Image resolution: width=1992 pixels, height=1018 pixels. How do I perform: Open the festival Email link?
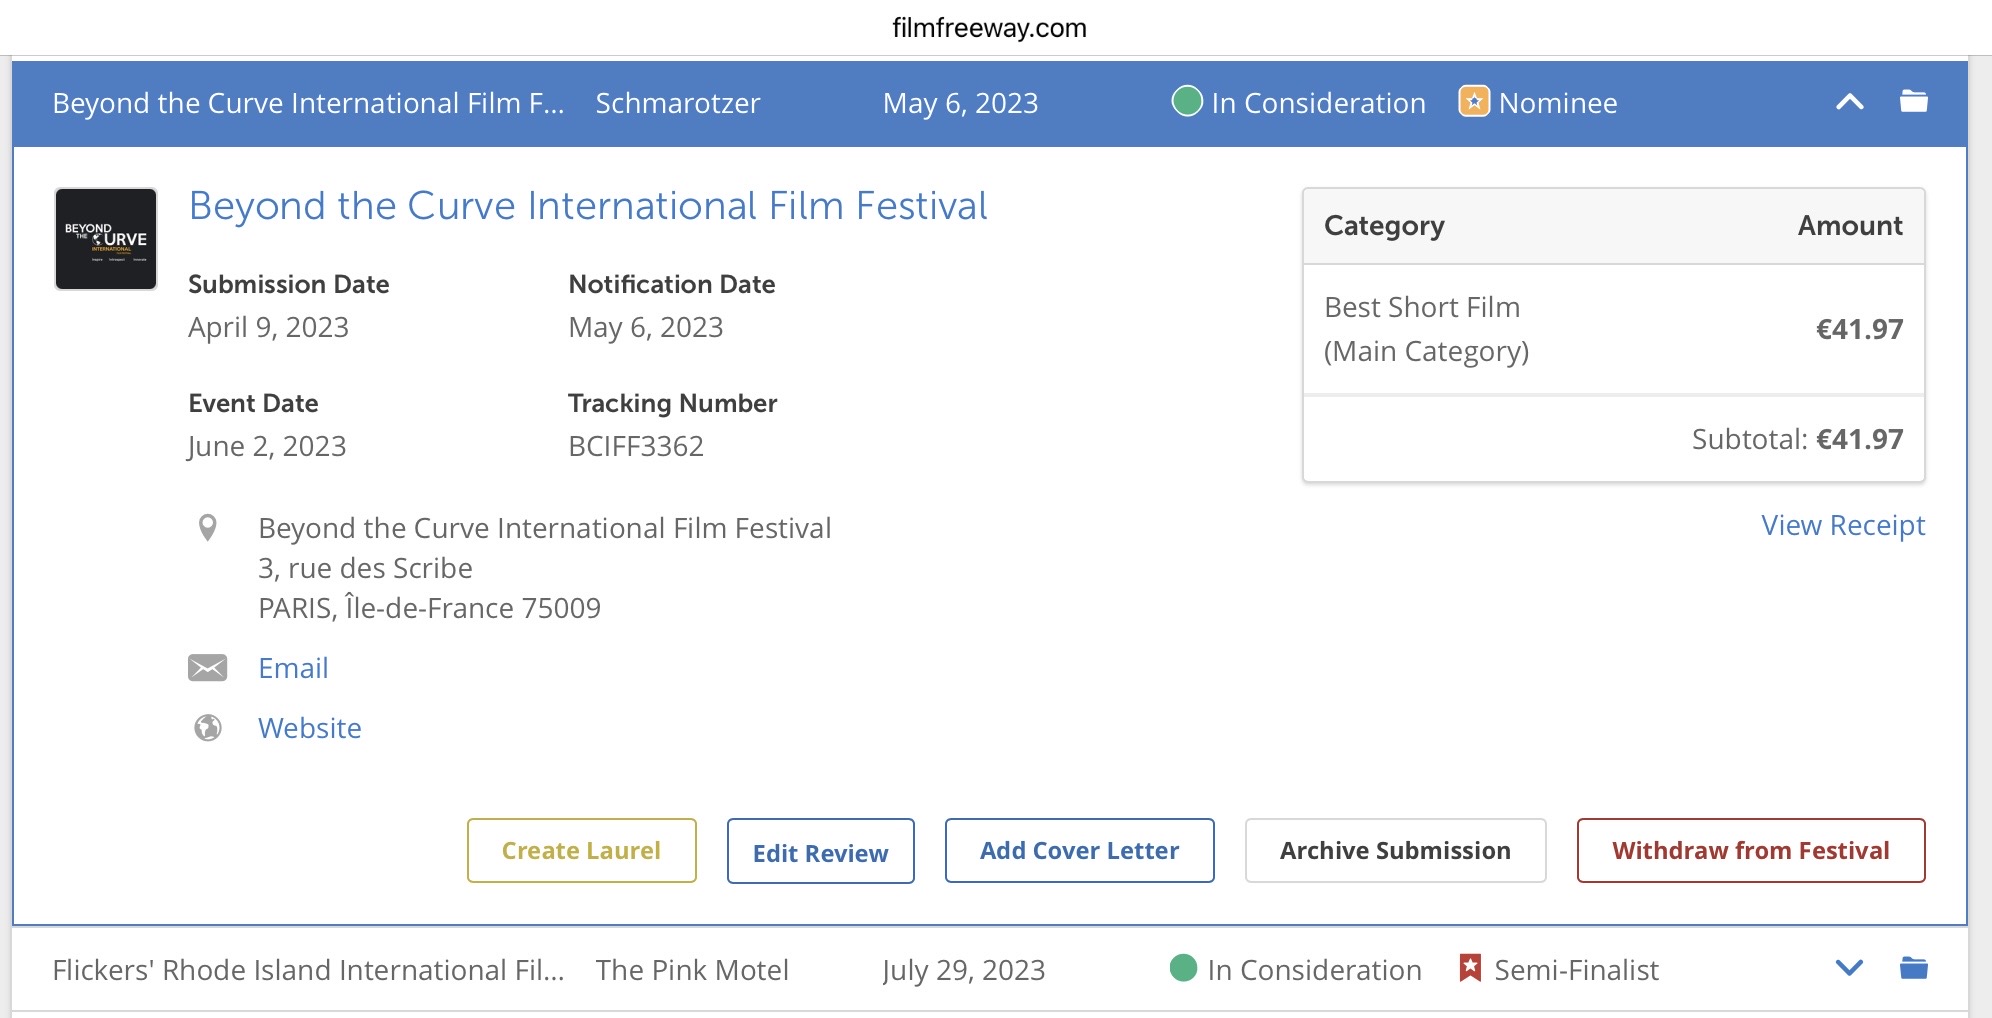pyautogui.click(x=293, y=668)
